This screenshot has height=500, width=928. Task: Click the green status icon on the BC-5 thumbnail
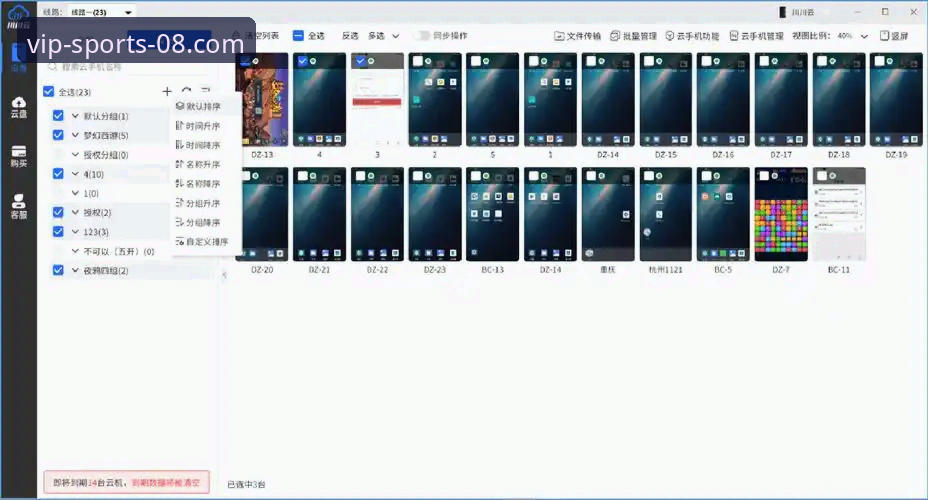(x=717, y=176)
